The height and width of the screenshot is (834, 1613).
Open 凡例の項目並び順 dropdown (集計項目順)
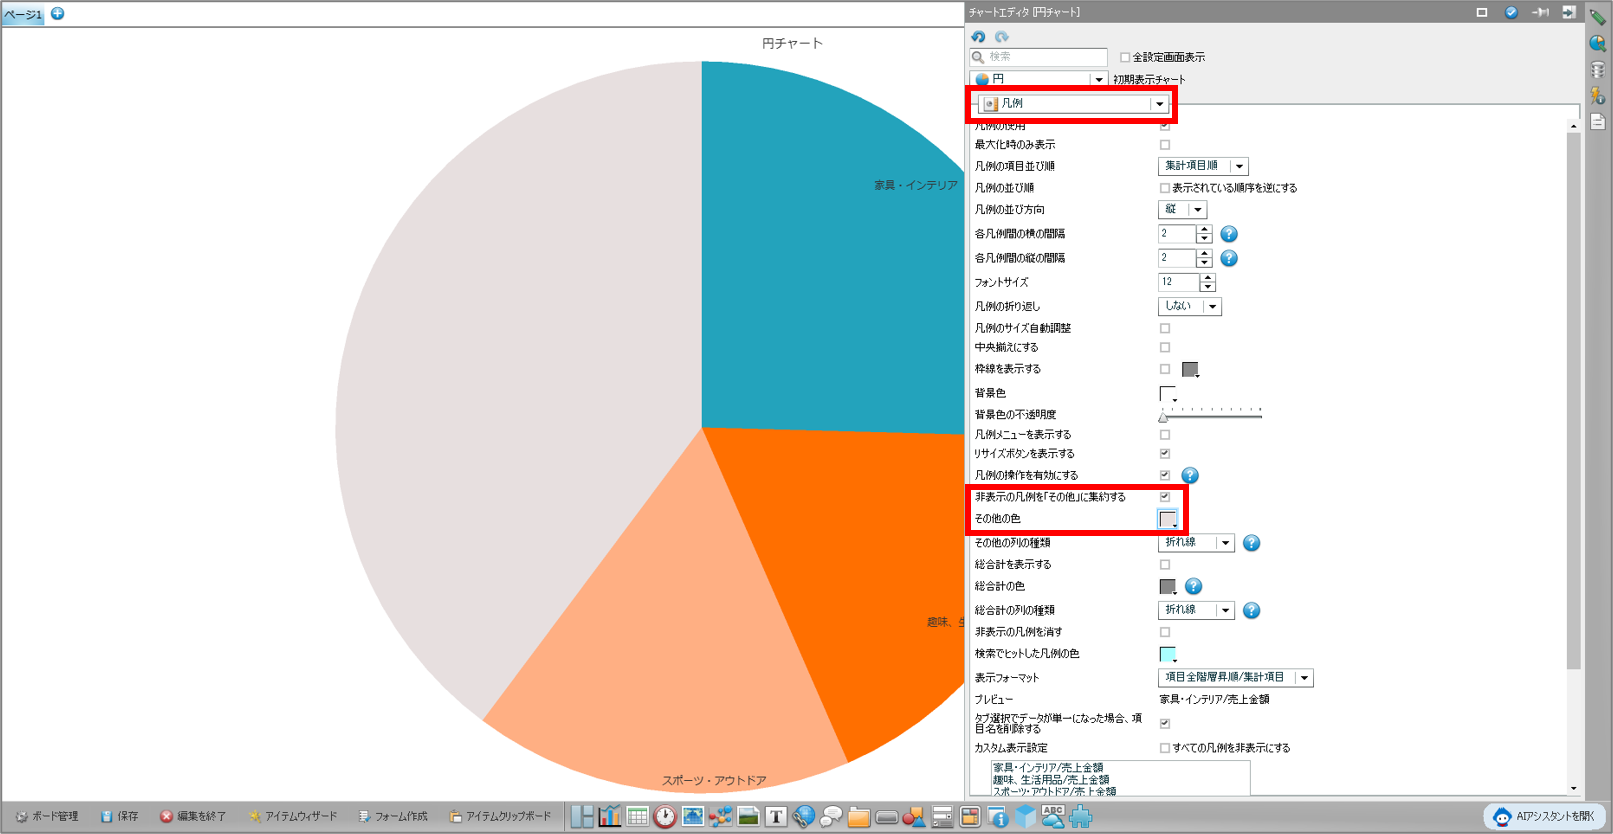tap(1203, 166)
